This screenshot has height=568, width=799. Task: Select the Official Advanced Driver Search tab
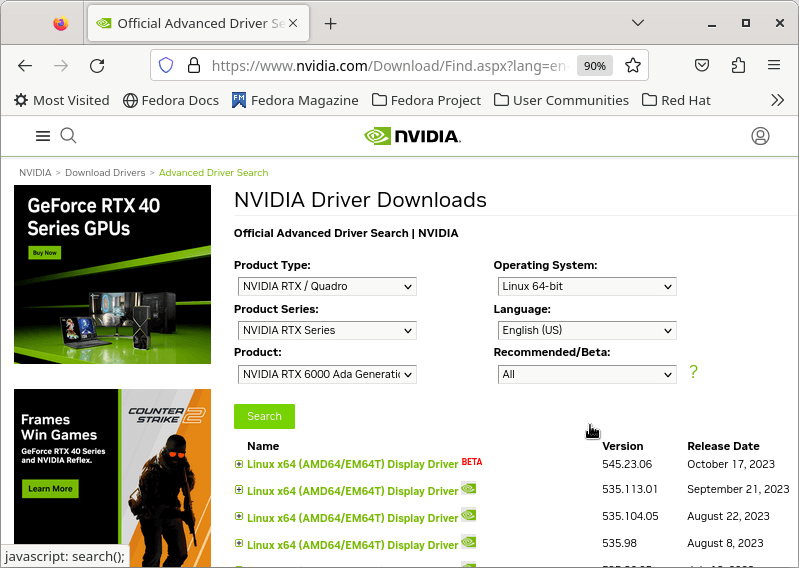(198, 23)
